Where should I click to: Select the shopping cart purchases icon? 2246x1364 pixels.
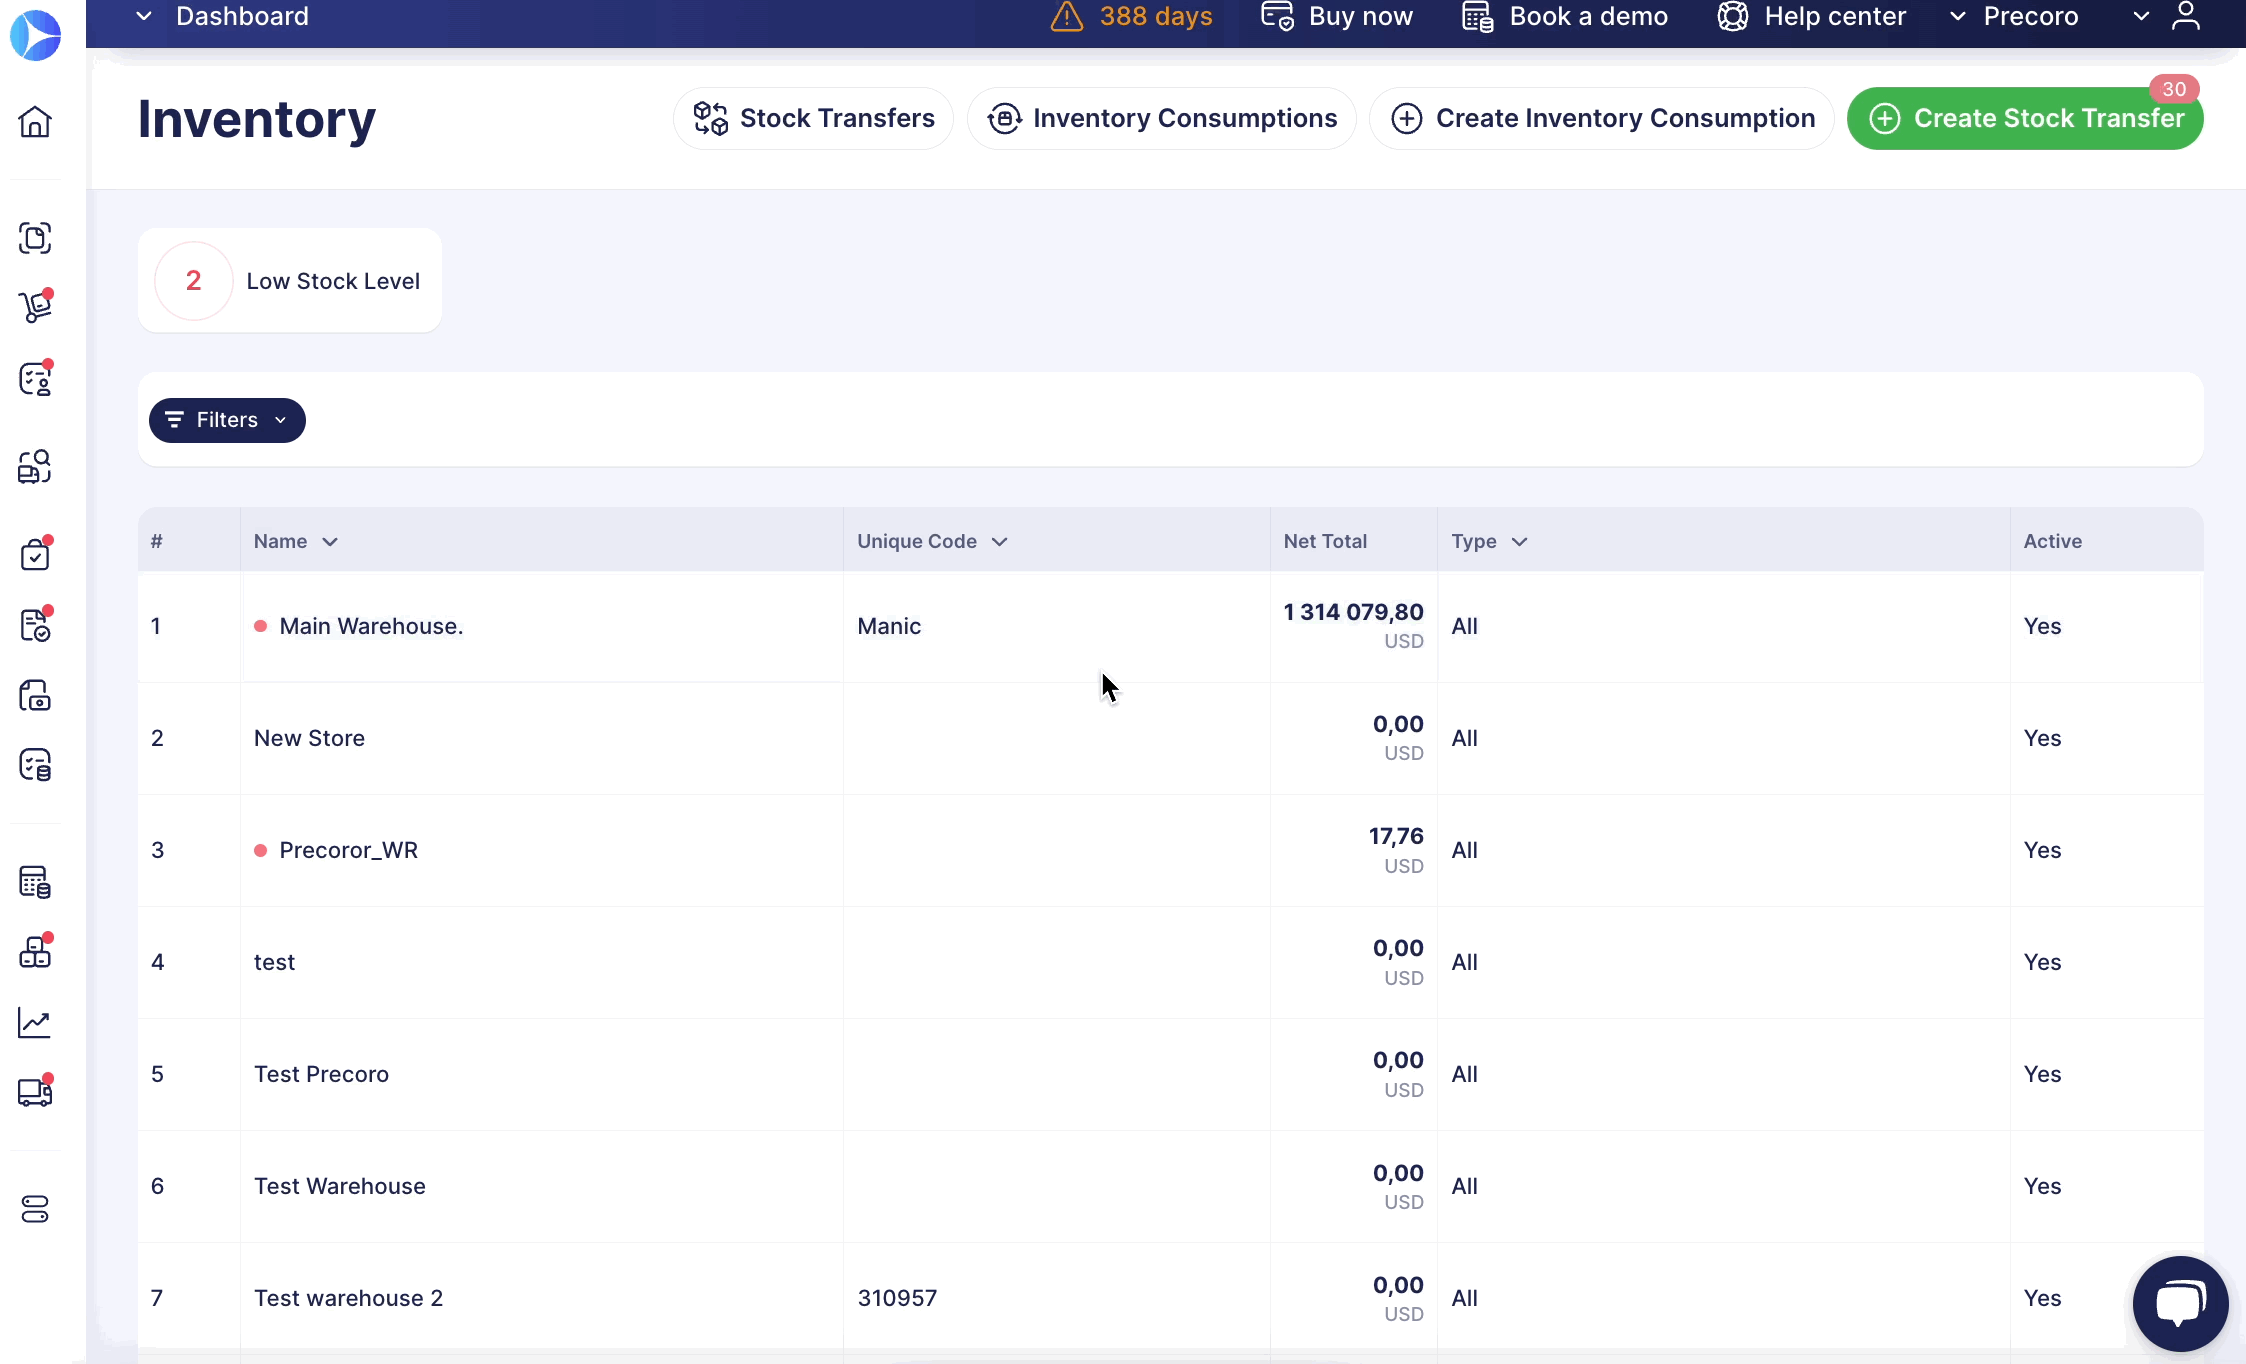coord(35,306)
